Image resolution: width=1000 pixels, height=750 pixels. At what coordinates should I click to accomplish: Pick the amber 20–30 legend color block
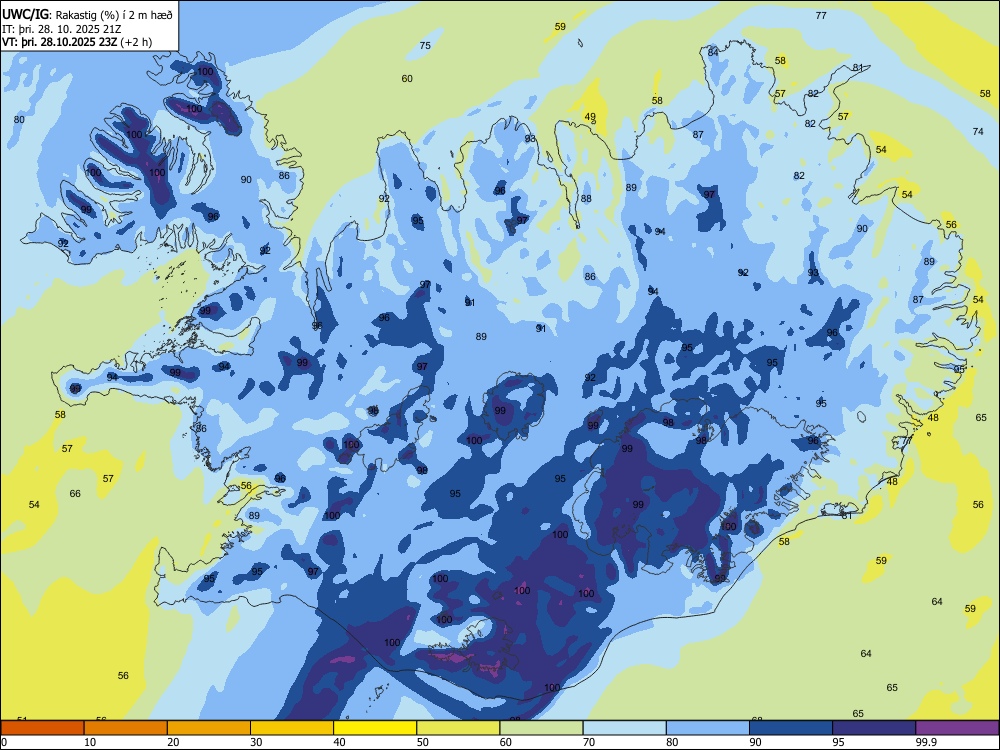[x=209, y=728]
